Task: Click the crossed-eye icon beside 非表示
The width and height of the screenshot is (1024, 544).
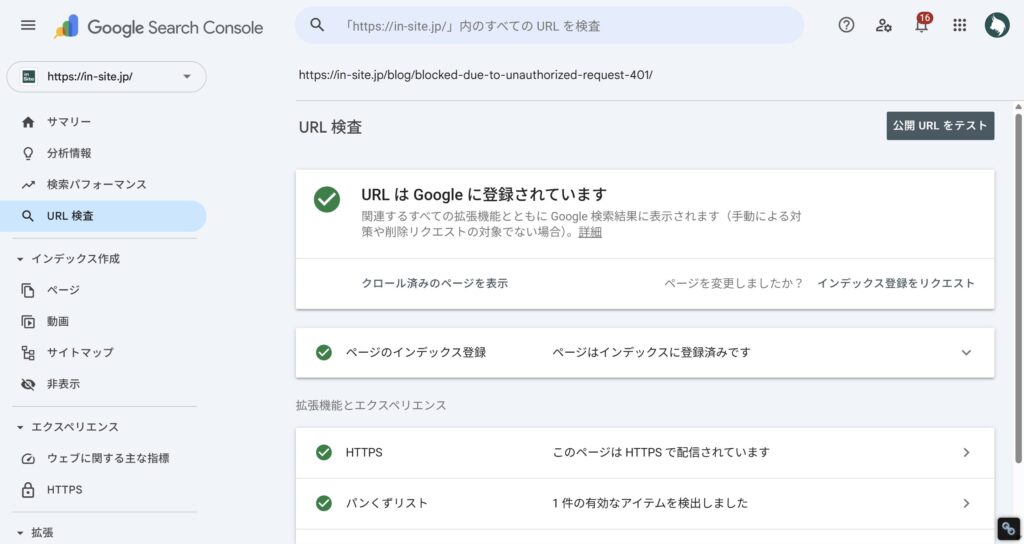Action: pos(28,384)
